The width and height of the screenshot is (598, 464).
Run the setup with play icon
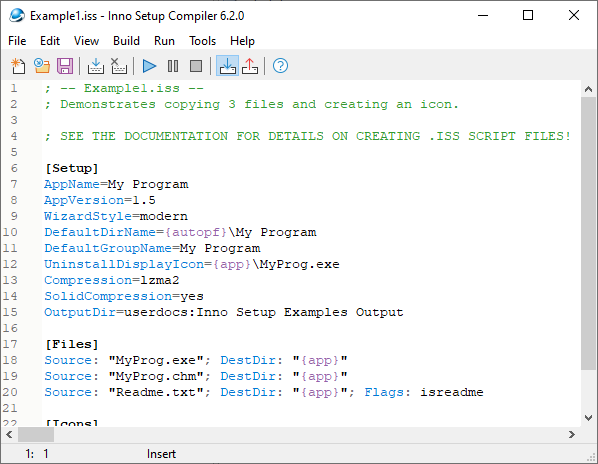pos(149,66)
